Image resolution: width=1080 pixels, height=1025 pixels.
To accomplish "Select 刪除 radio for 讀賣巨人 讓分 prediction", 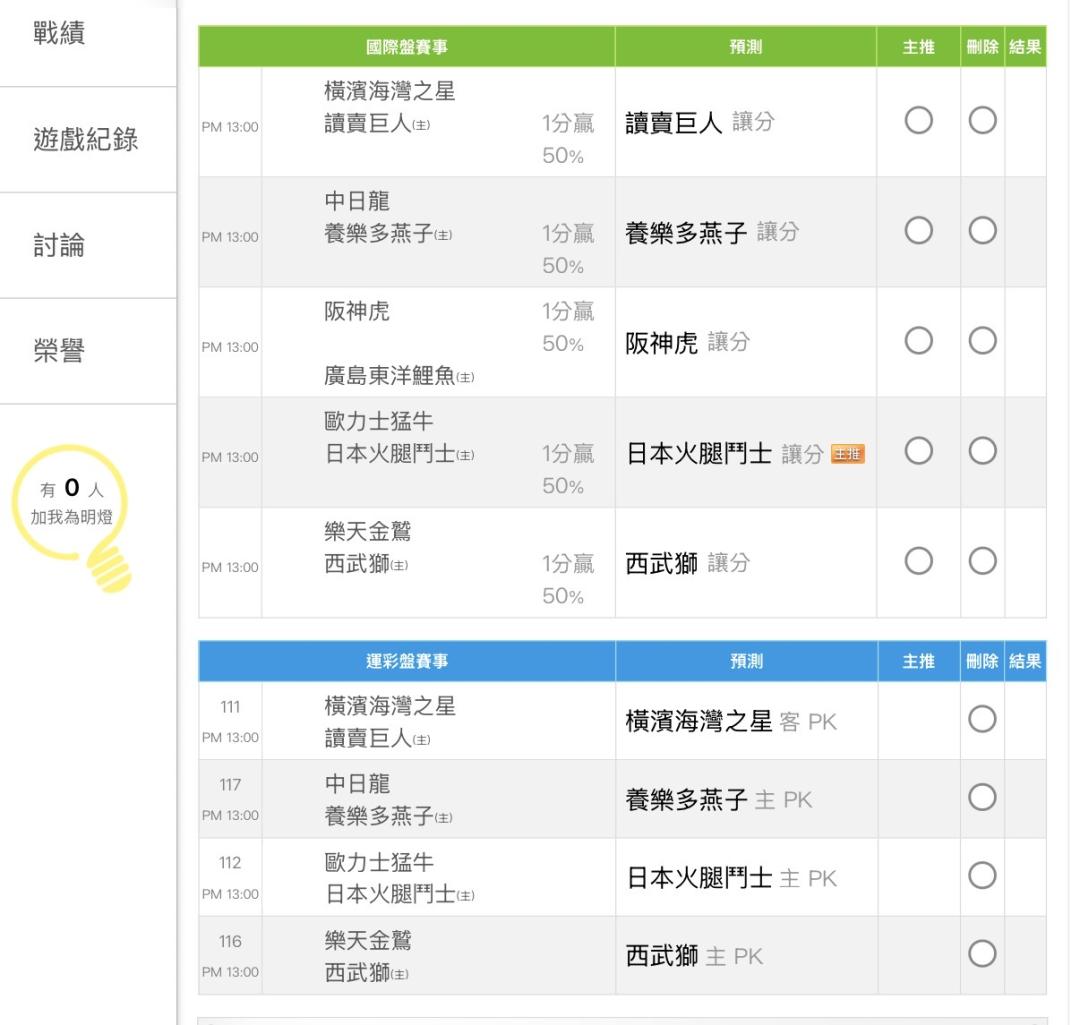I will (982, 121).
